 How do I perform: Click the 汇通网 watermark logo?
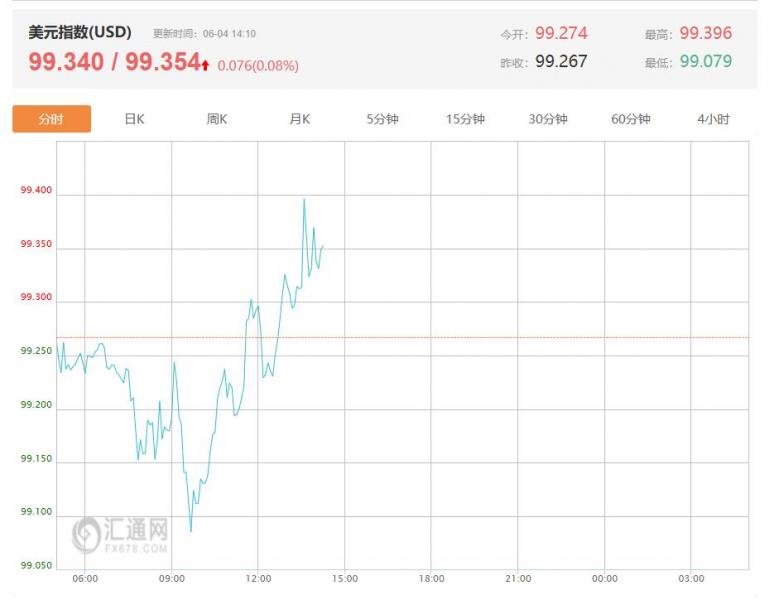[120, 534]
